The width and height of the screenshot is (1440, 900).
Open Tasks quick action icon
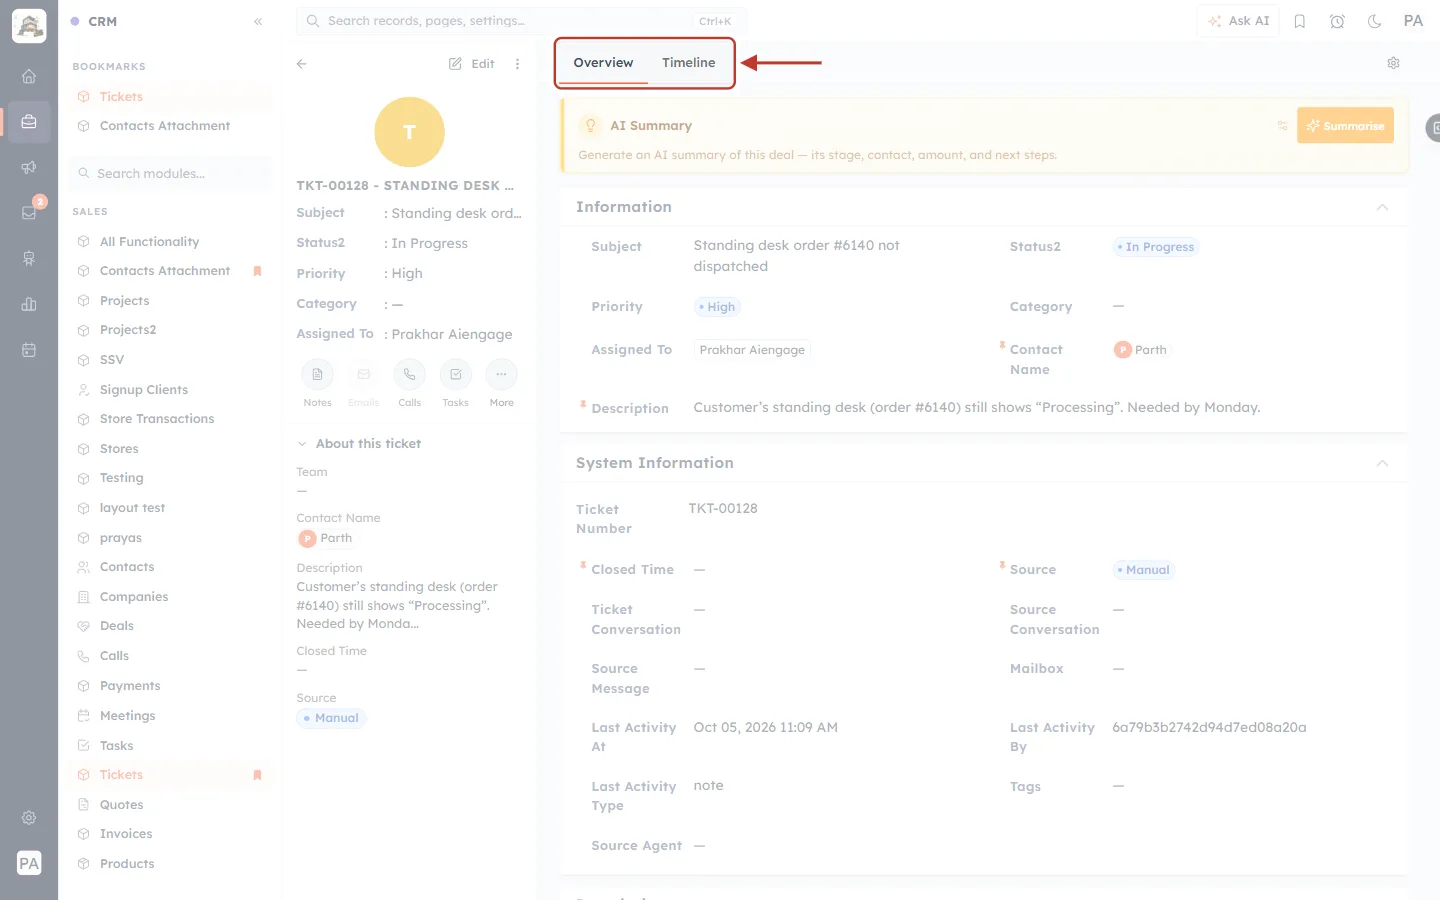click(455, 375)
